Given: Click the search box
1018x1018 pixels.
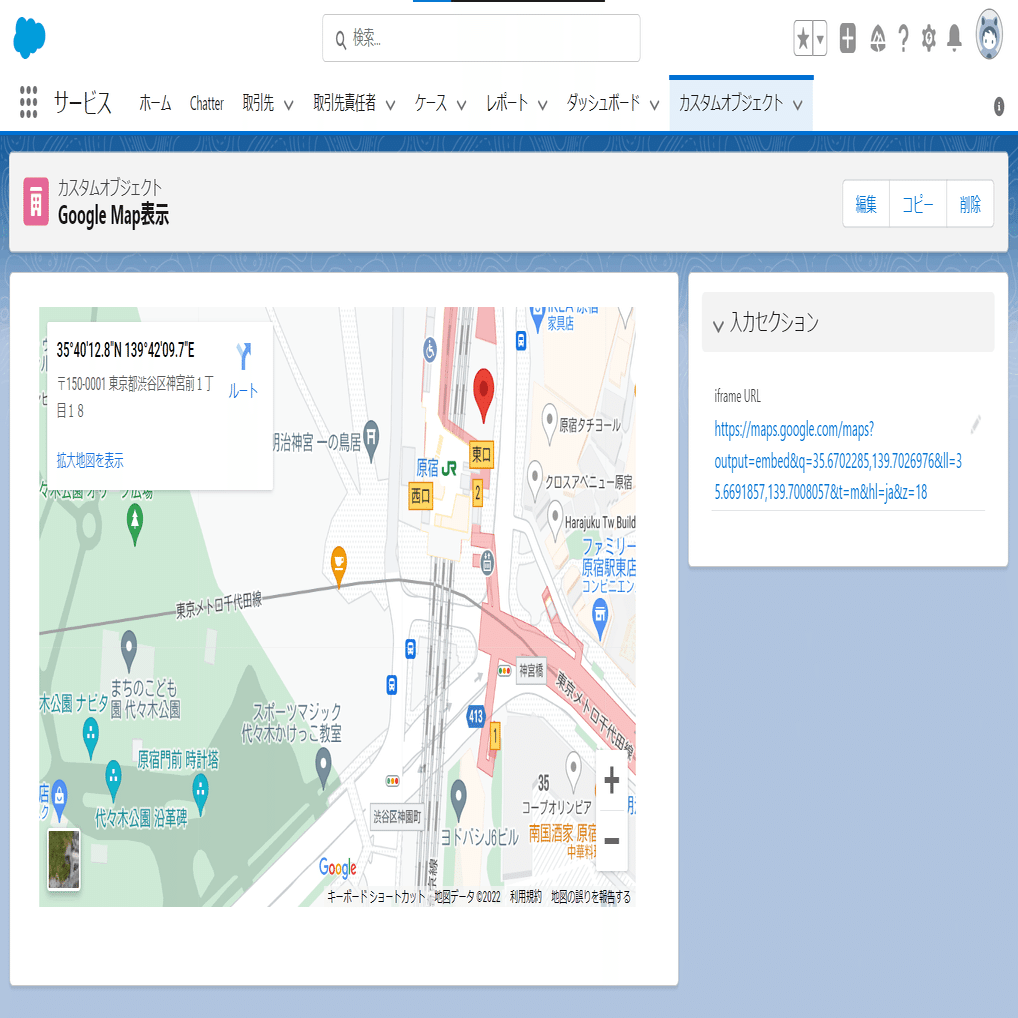Looking at the screenshot, I should coord(481,38).
